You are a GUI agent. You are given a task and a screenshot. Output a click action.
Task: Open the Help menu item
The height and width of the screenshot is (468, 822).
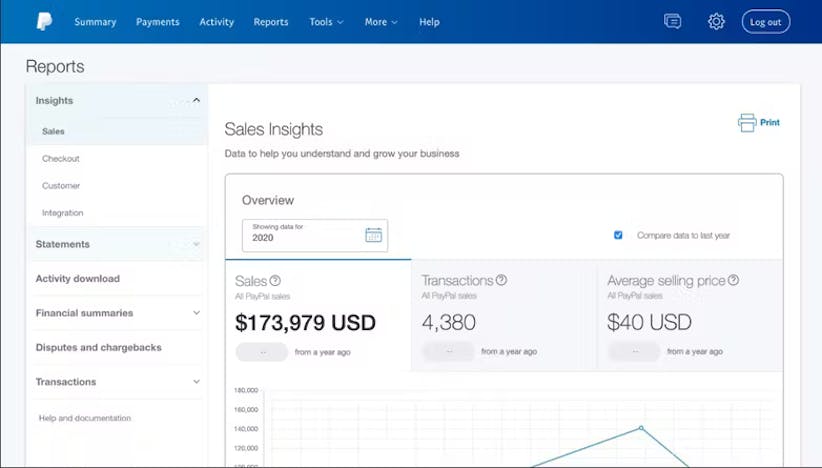pyautogui.click(x=429, y=22)
